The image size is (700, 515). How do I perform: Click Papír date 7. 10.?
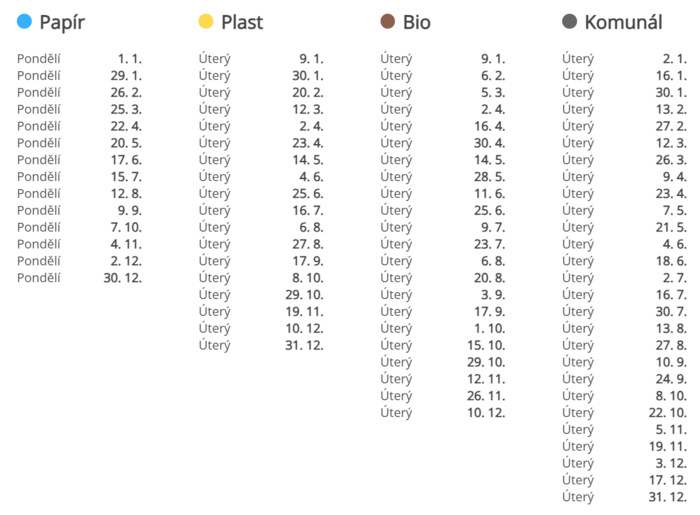point(126,228)
